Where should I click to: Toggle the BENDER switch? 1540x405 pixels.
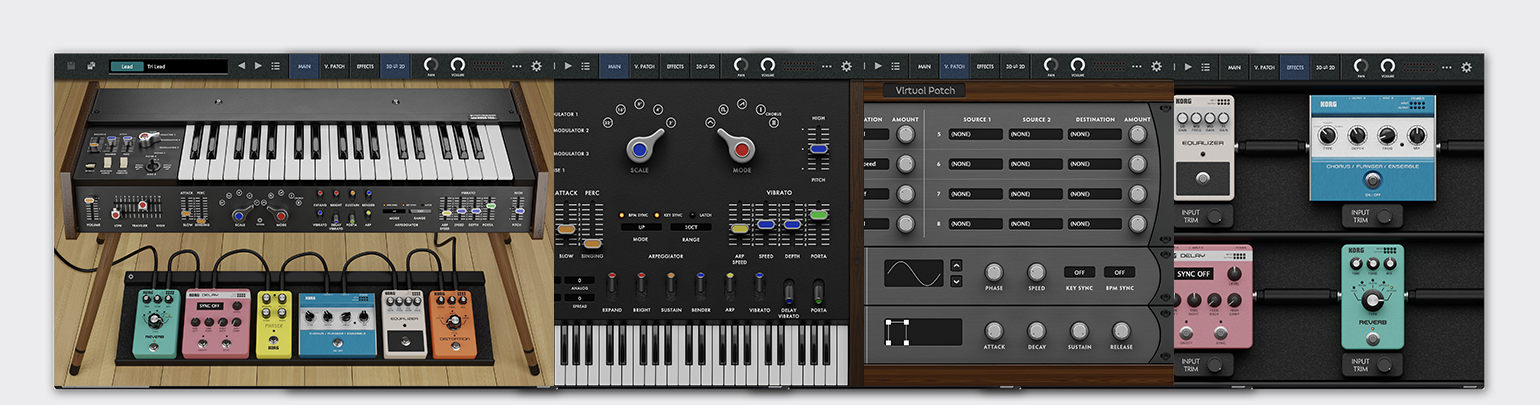point(701,285)
